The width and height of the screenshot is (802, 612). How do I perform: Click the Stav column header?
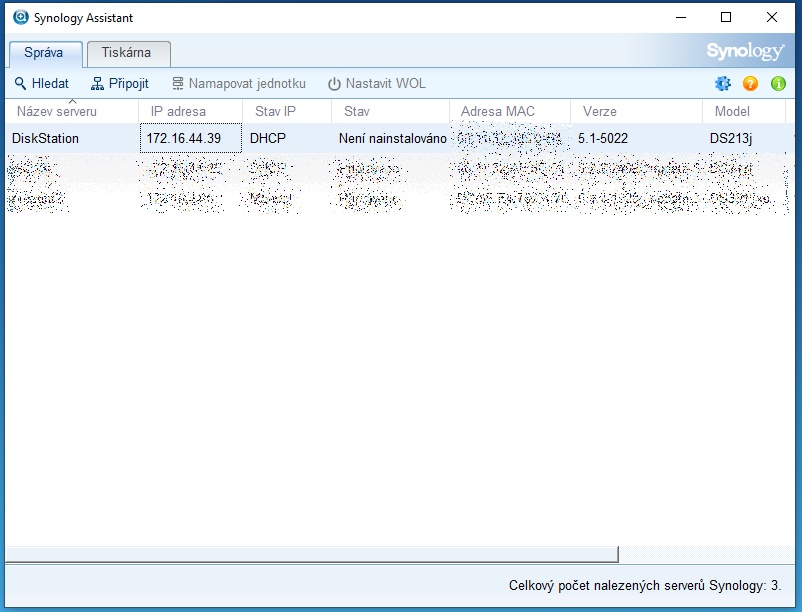[357, 111]
